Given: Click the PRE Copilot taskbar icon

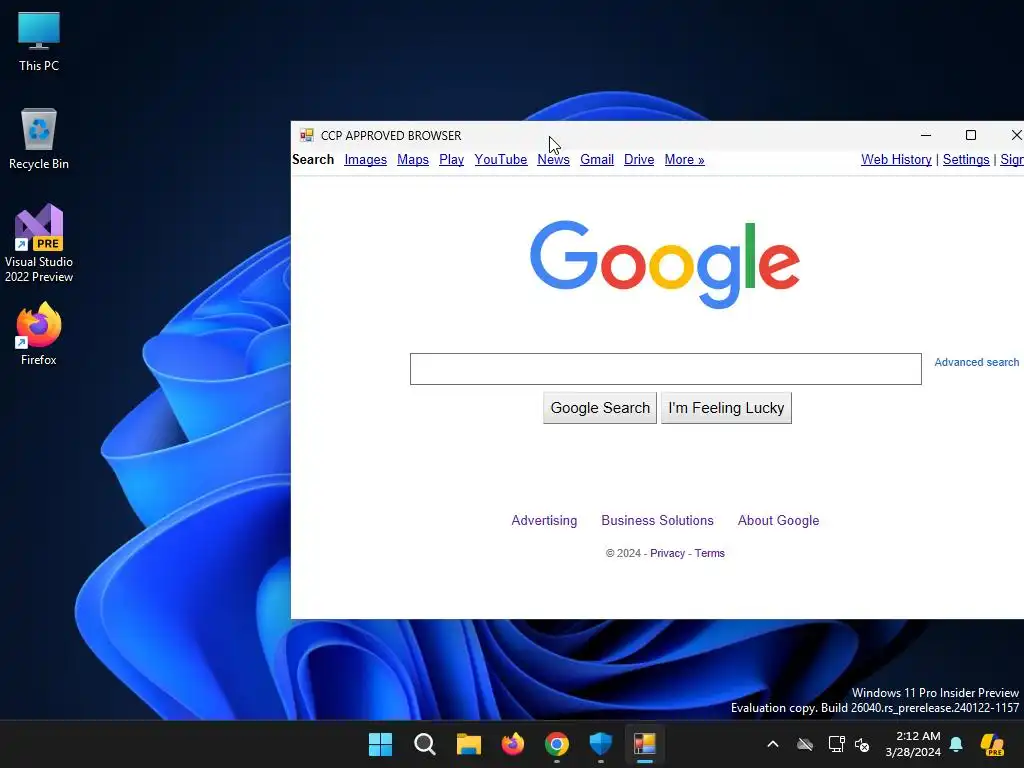Looking at the screenshot, I should (992, 744).
